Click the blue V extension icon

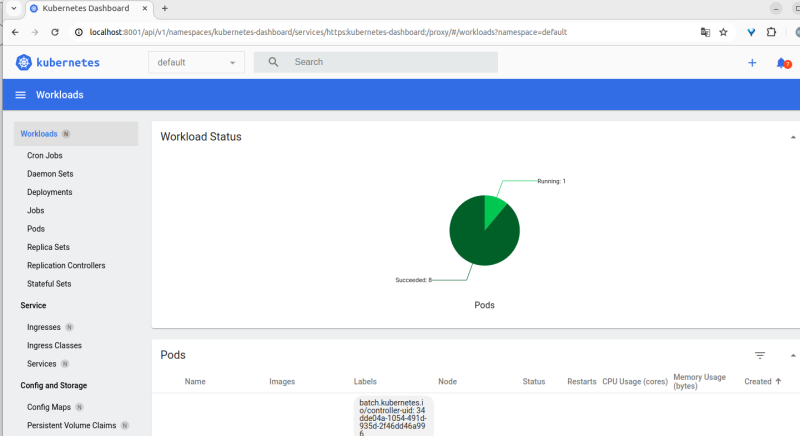click(751, 32)
